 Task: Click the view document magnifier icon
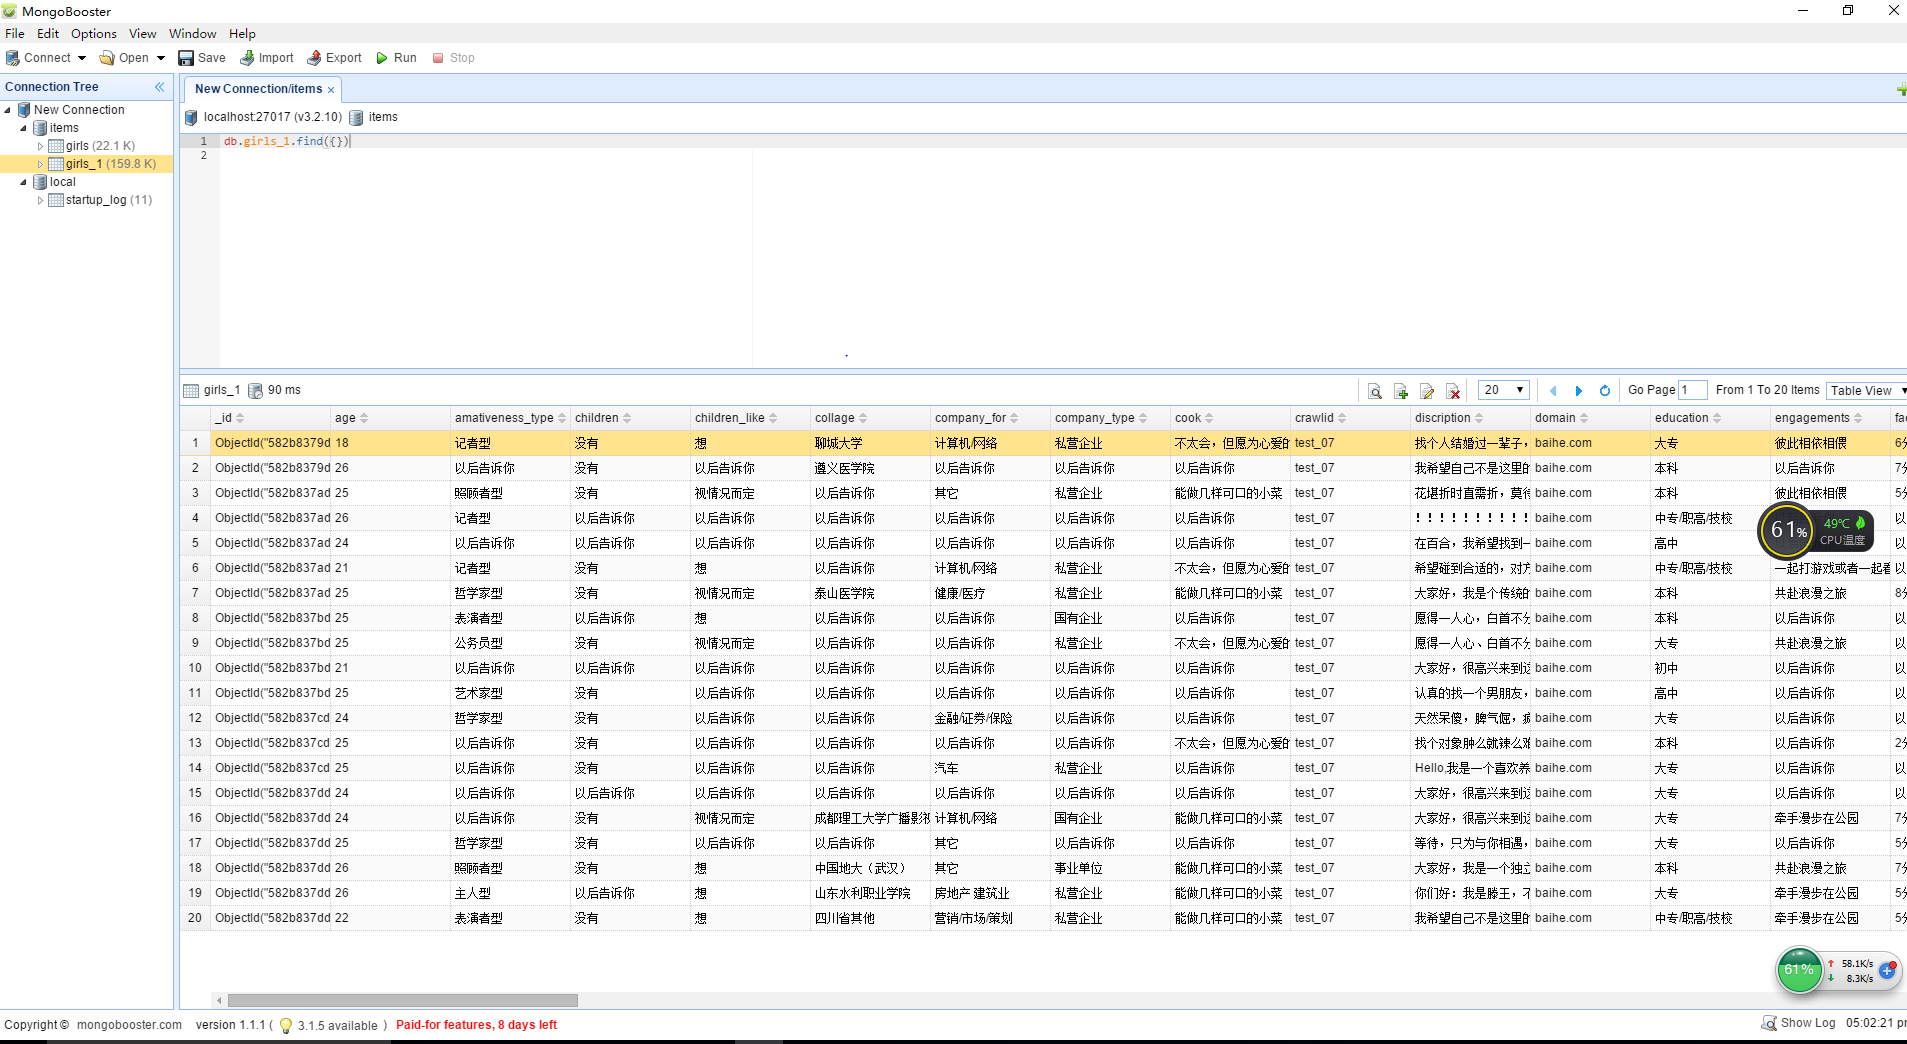pyautogui.click(x=1375, y=391)
